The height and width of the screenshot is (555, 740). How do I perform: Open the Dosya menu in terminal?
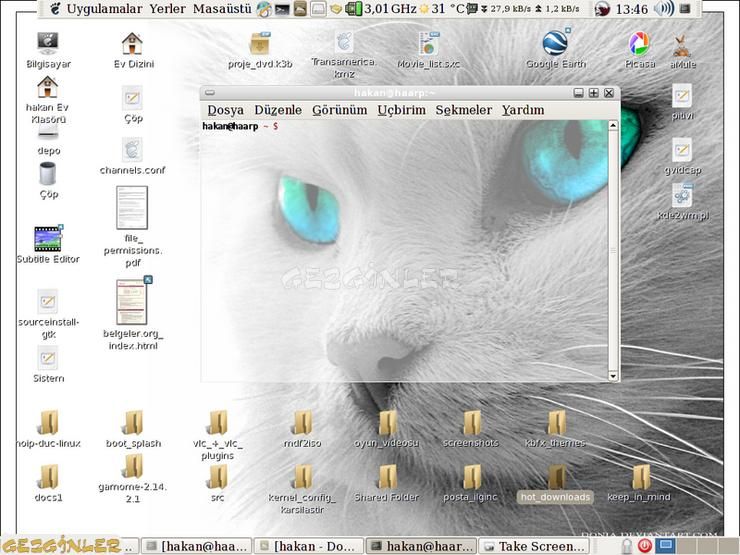[225, 110]
